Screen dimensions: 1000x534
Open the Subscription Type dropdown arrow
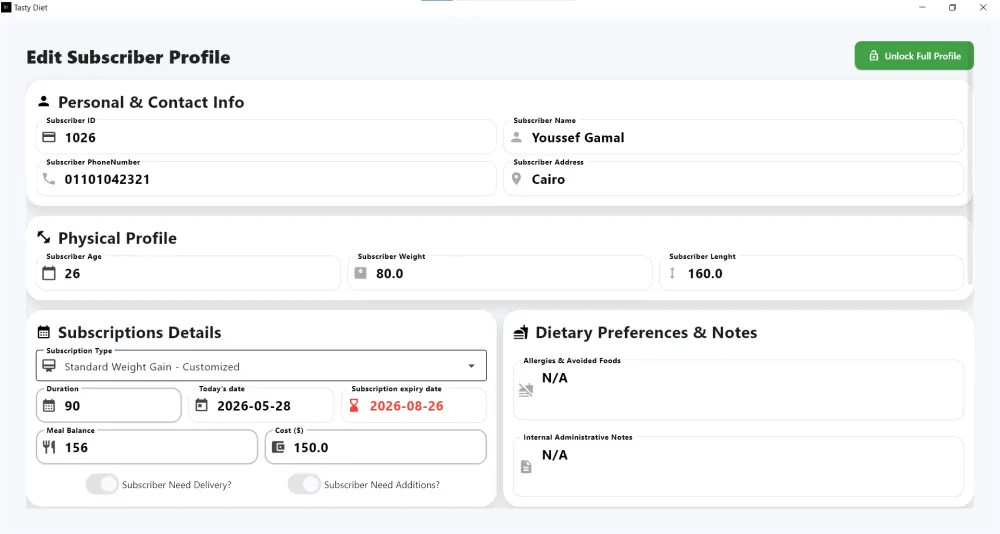click(x=471, y=366)
